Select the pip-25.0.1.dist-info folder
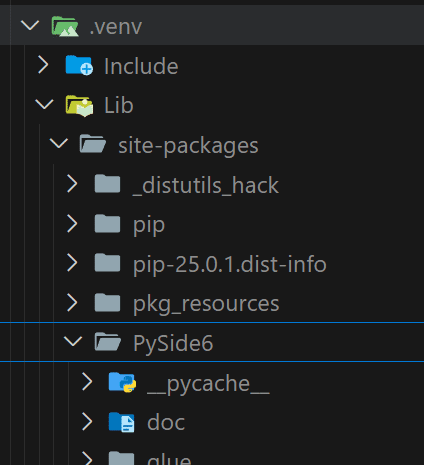Screen dimensions: 424x465 (212, 263)
